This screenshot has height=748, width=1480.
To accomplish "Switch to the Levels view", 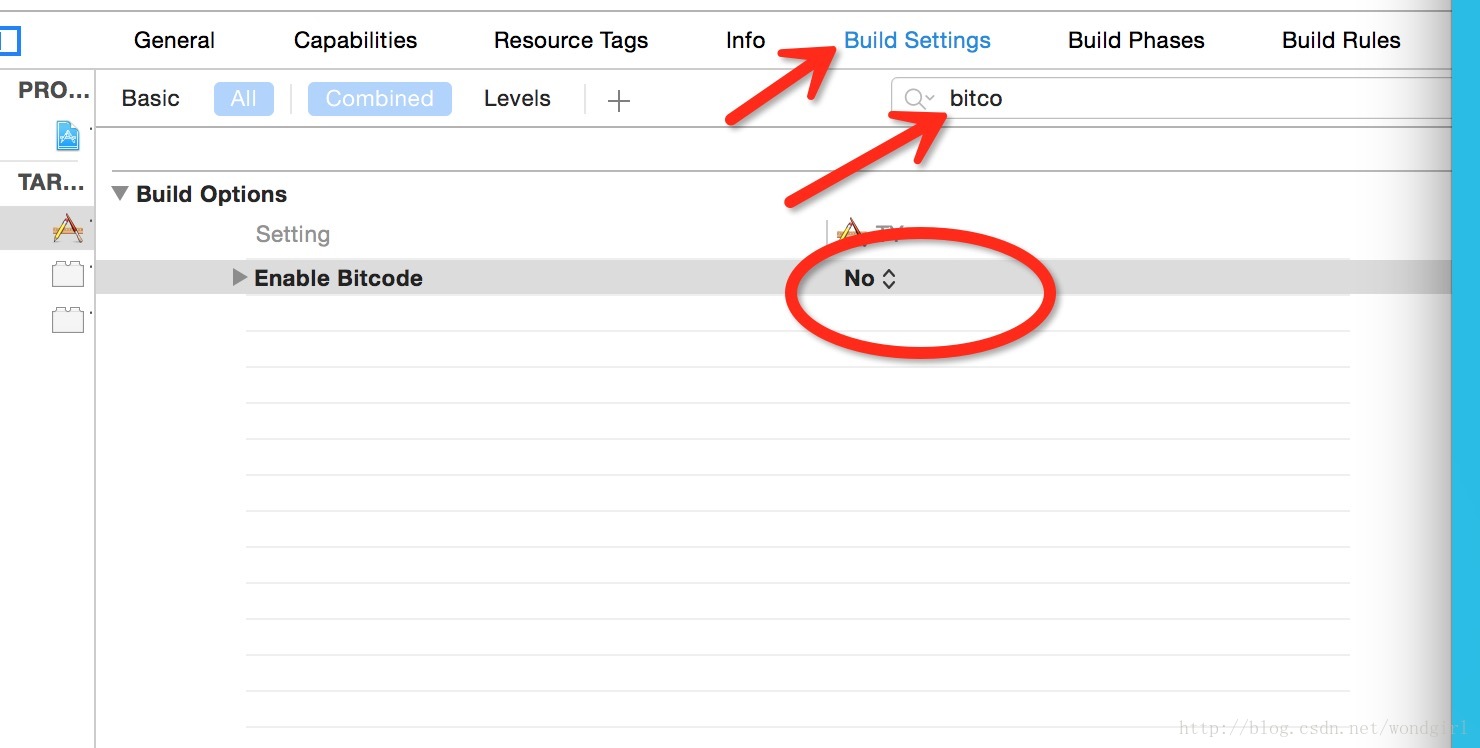I will (517, 99).
